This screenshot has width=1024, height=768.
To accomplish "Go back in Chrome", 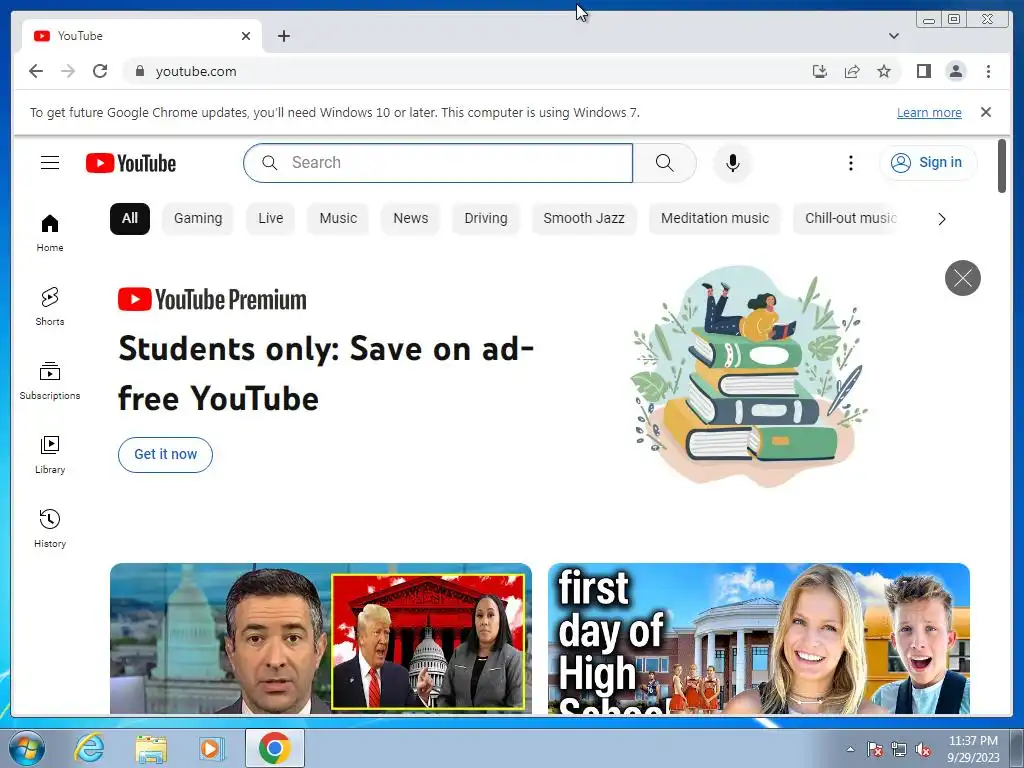I will pos(36,71).
